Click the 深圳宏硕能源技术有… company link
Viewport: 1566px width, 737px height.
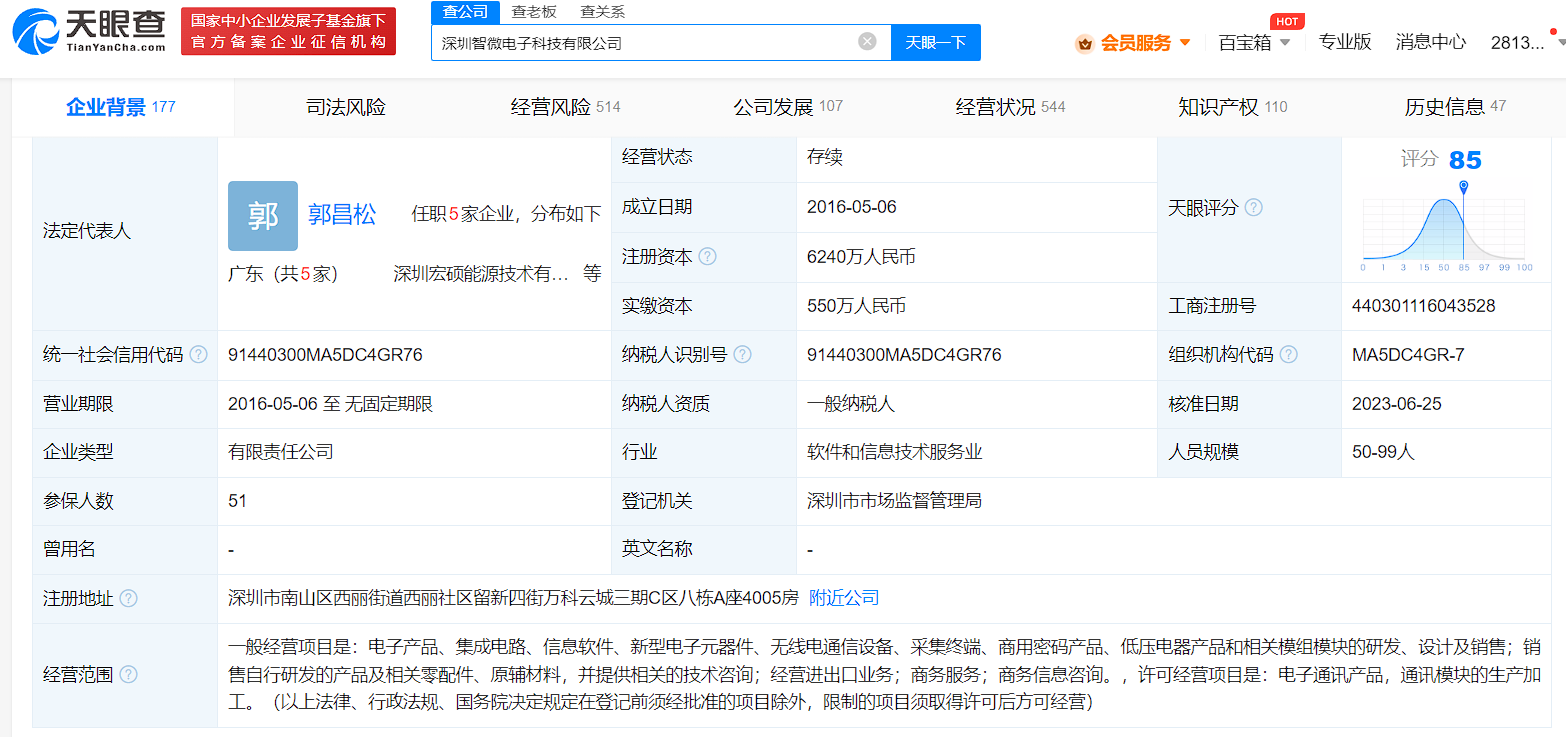[481, 274]
